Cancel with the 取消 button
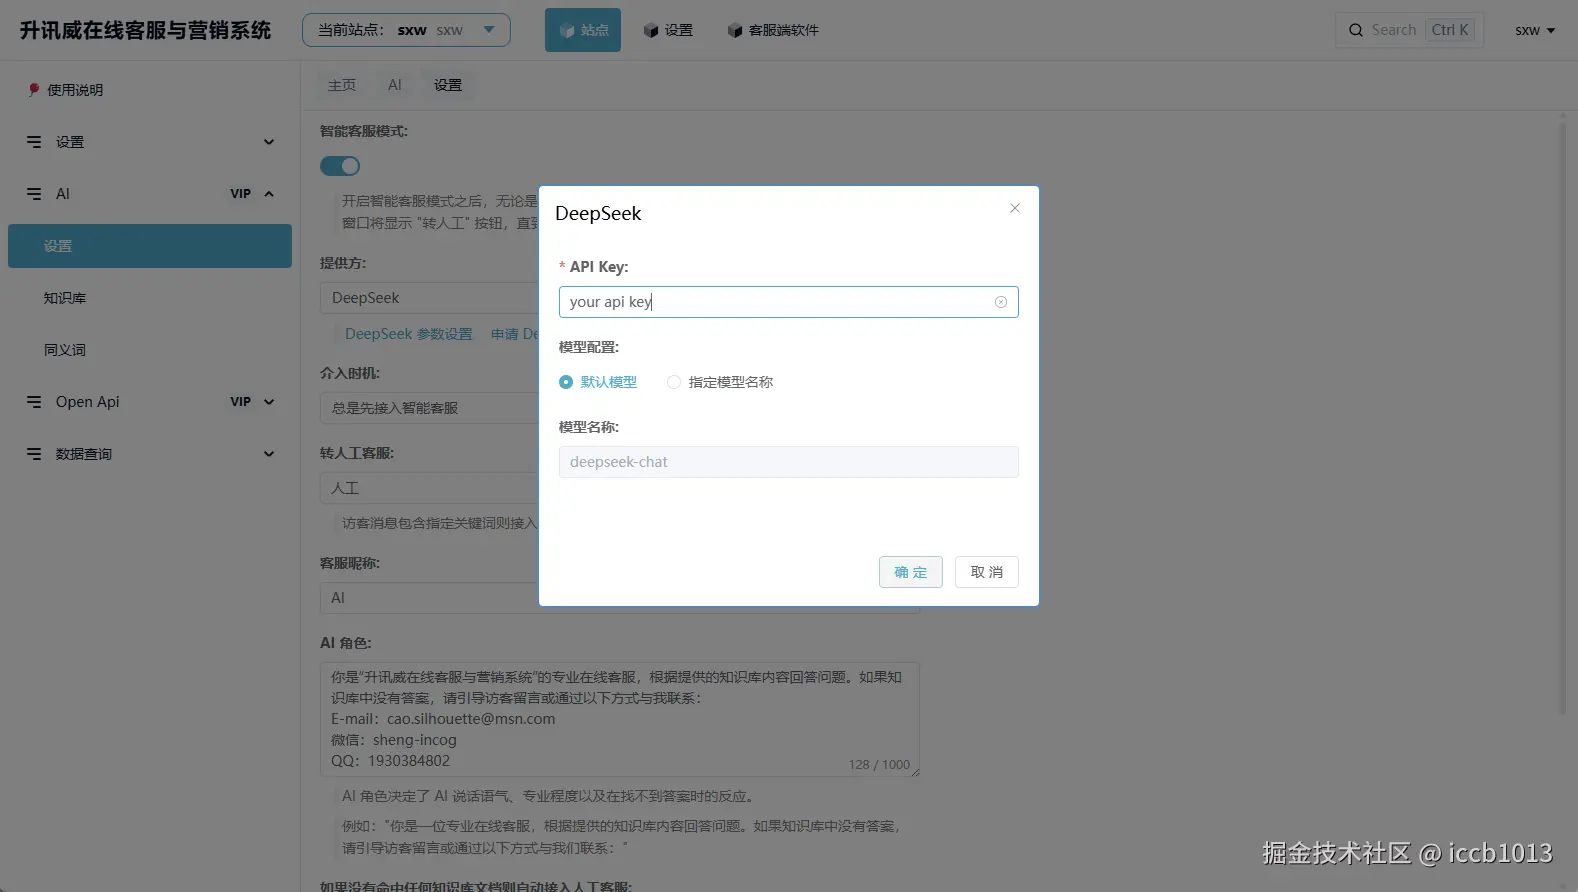The image size is (1578, 892). (987, 572)
